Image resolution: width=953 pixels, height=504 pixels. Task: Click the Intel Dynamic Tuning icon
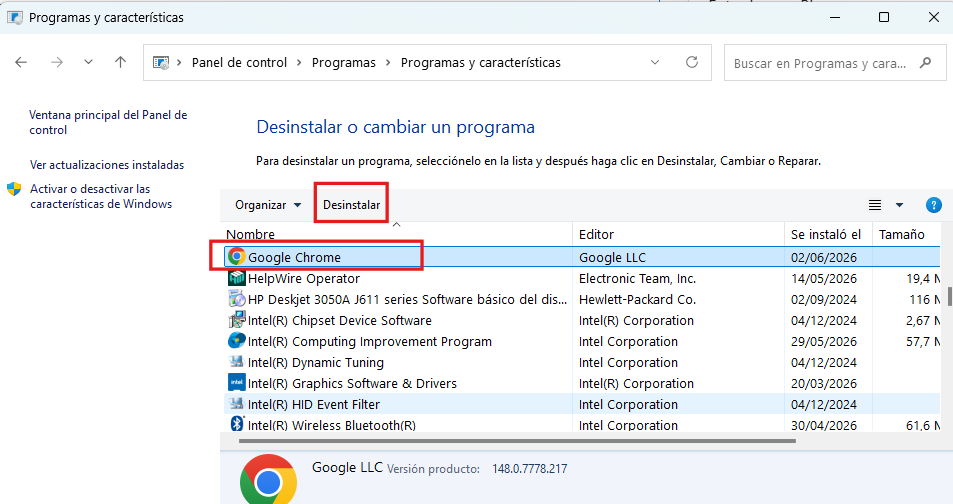point(236,361)
